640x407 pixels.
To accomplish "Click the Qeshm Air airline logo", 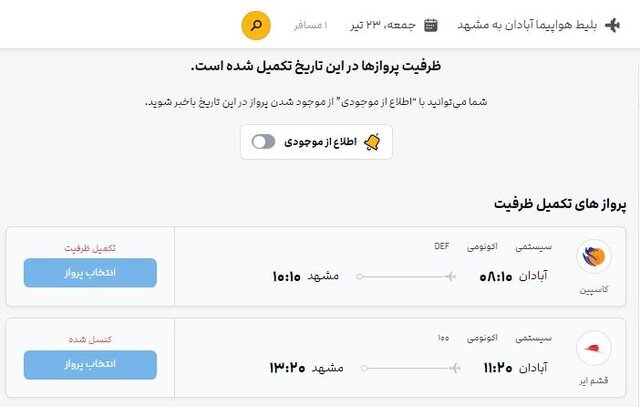I will pos(594,347).
